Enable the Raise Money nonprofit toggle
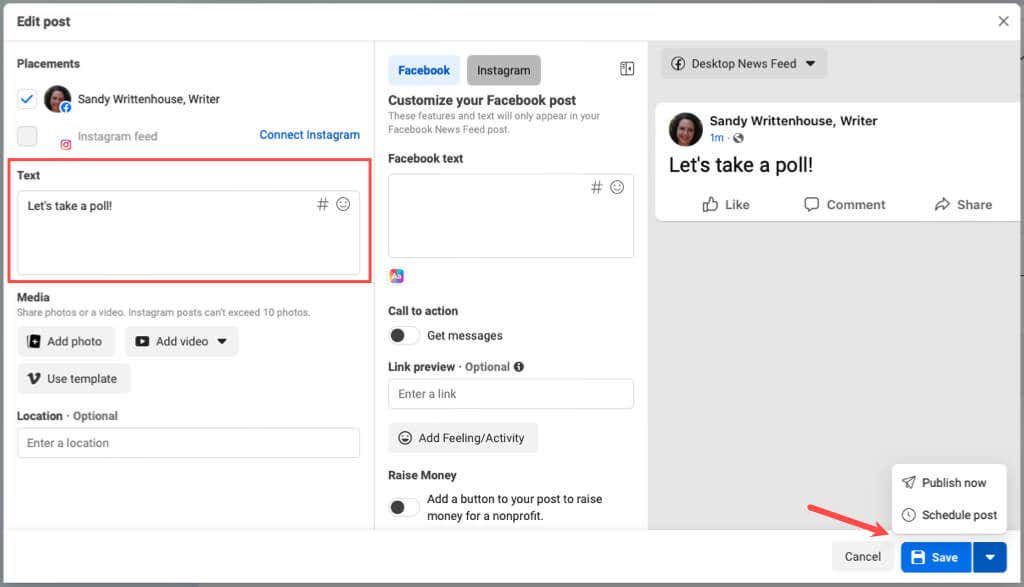The width and height of the screenshot is (1024, 587). pyautogui.click(x=404, y=507)
